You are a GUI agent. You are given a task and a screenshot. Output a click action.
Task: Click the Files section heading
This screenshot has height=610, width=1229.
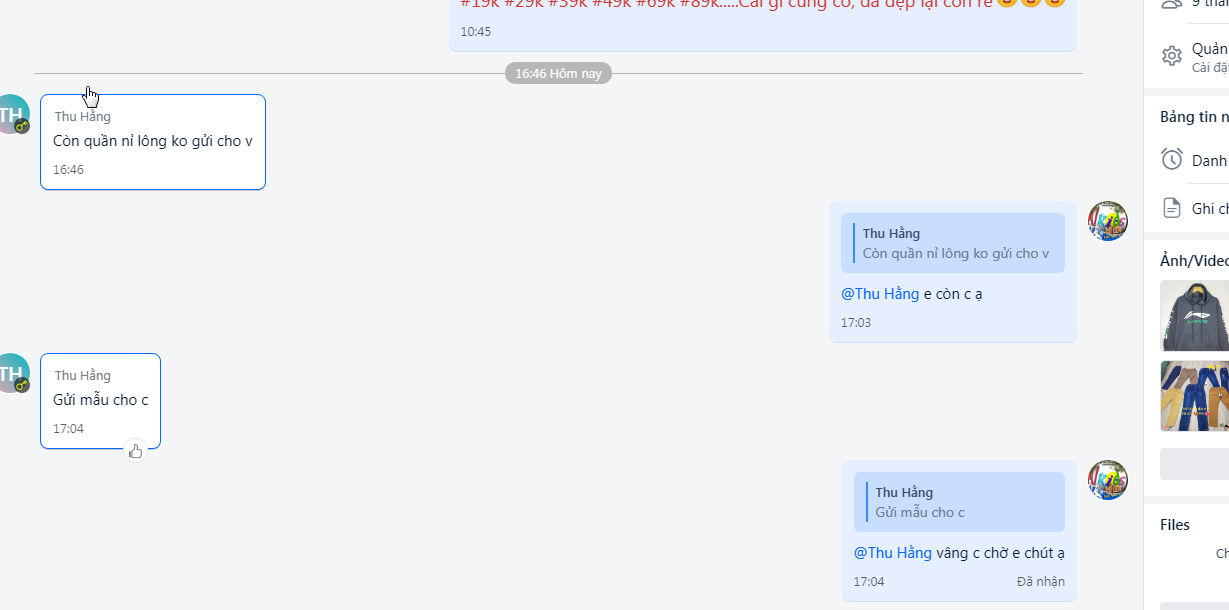pyautogui.click(x=1175, y=525)
